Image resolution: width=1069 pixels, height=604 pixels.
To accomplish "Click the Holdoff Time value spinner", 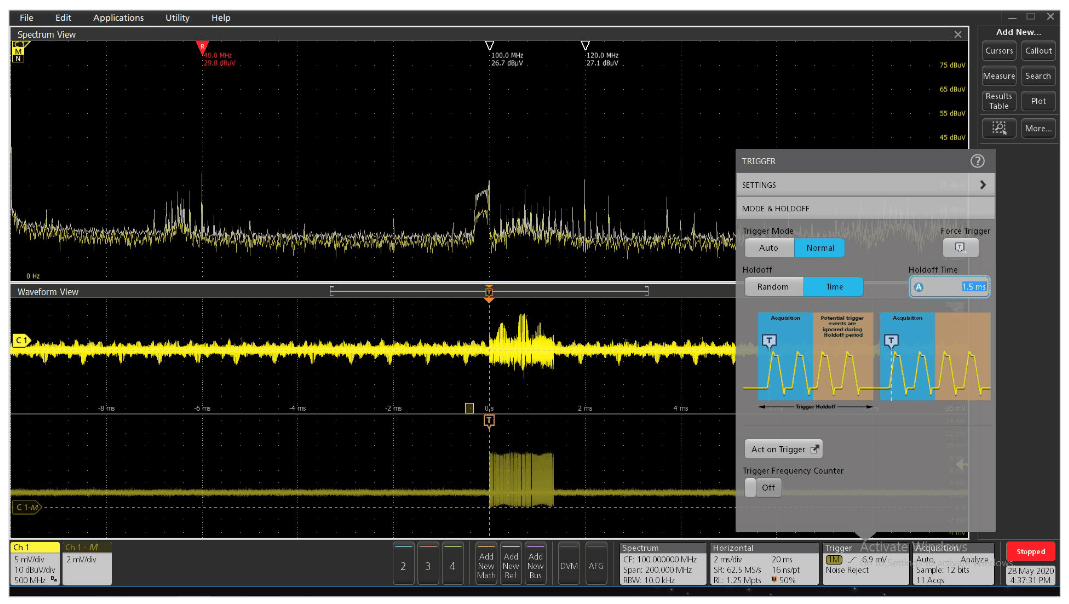I will 949,286.
